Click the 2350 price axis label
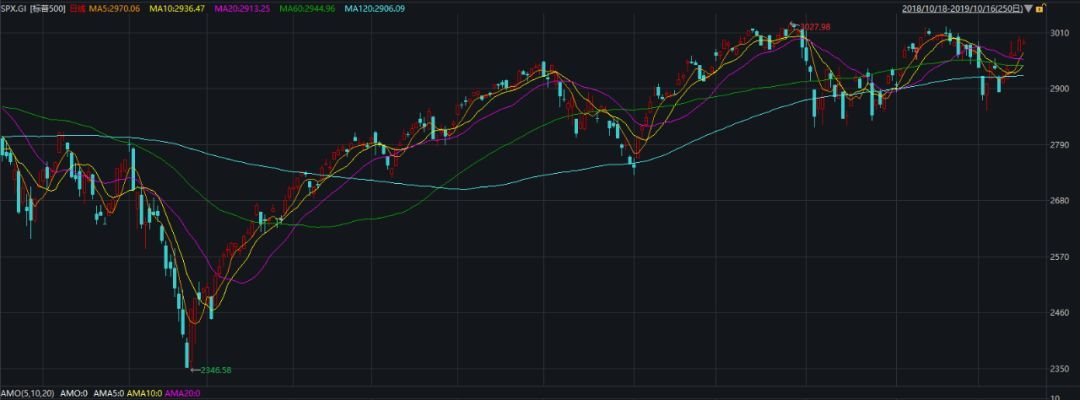 coord(1057,369)
